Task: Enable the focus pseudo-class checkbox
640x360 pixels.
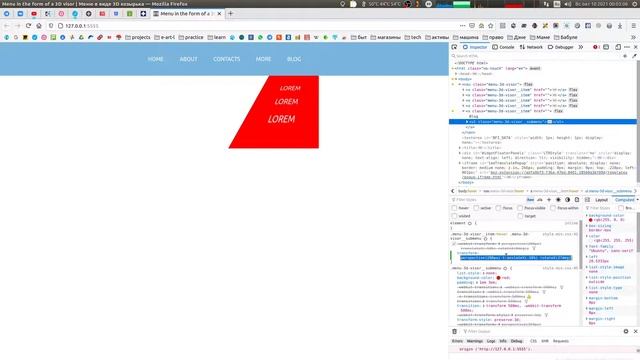Action: point(498,208)
